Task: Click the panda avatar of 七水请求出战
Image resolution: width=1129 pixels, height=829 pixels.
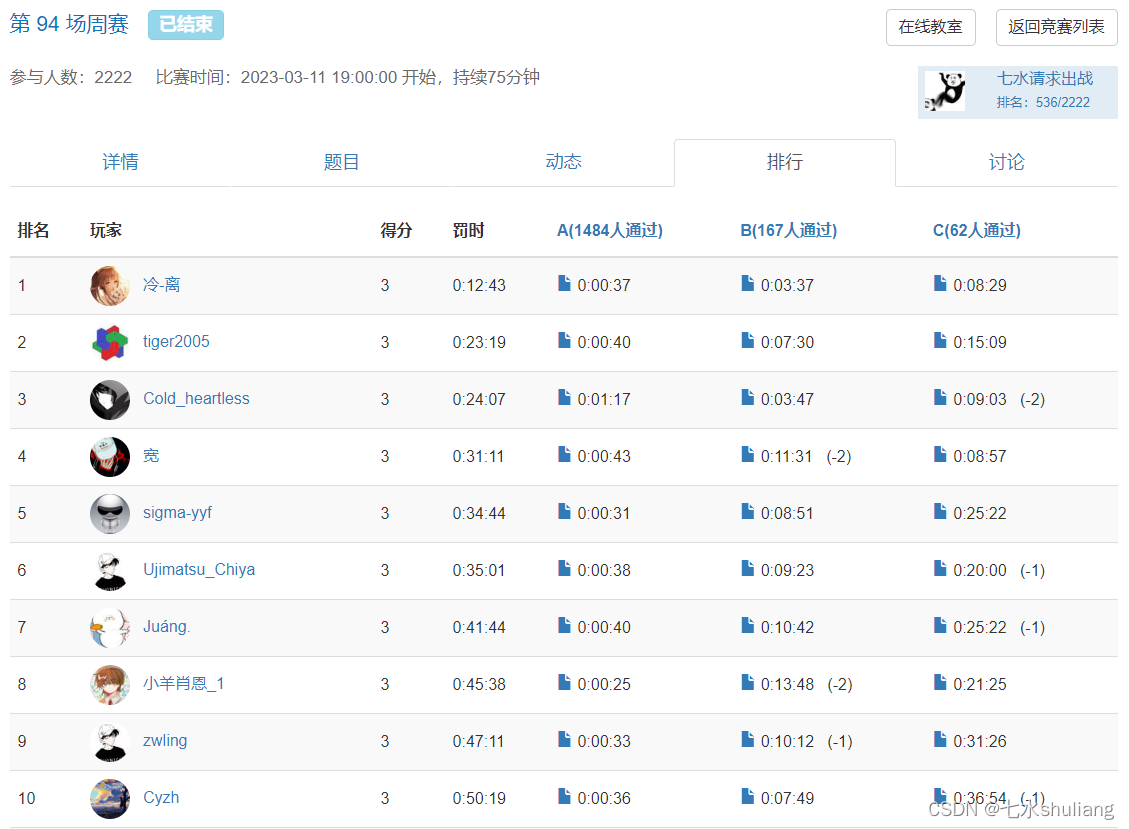Action: [x=945, y=91]
